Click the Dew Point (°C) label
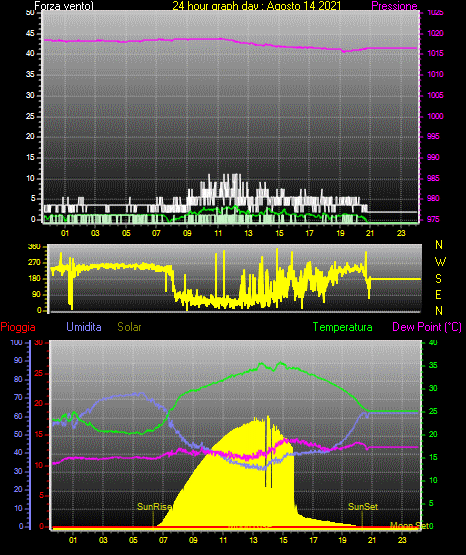The image size is (466, 555). (x=427, y=327)
